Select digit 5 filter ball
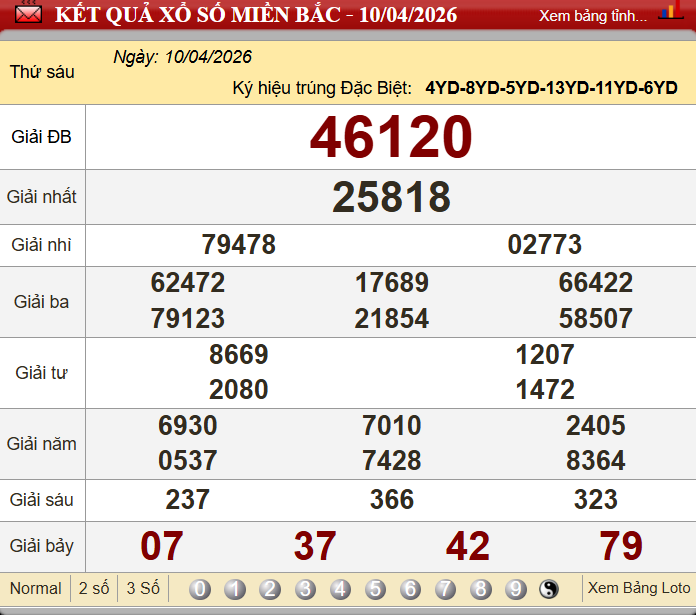This screenshot has width=696, height=615. (x=376, y=589)
